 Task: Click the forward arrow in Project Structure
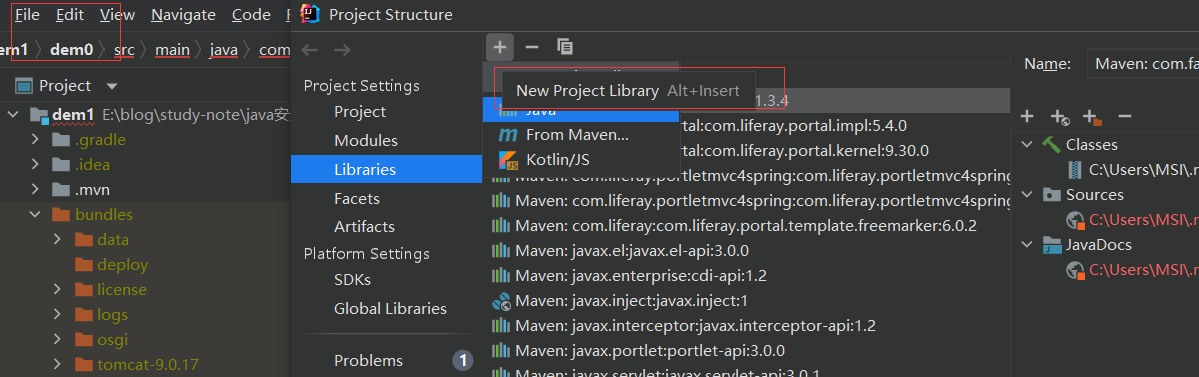(x=343, y=50)
